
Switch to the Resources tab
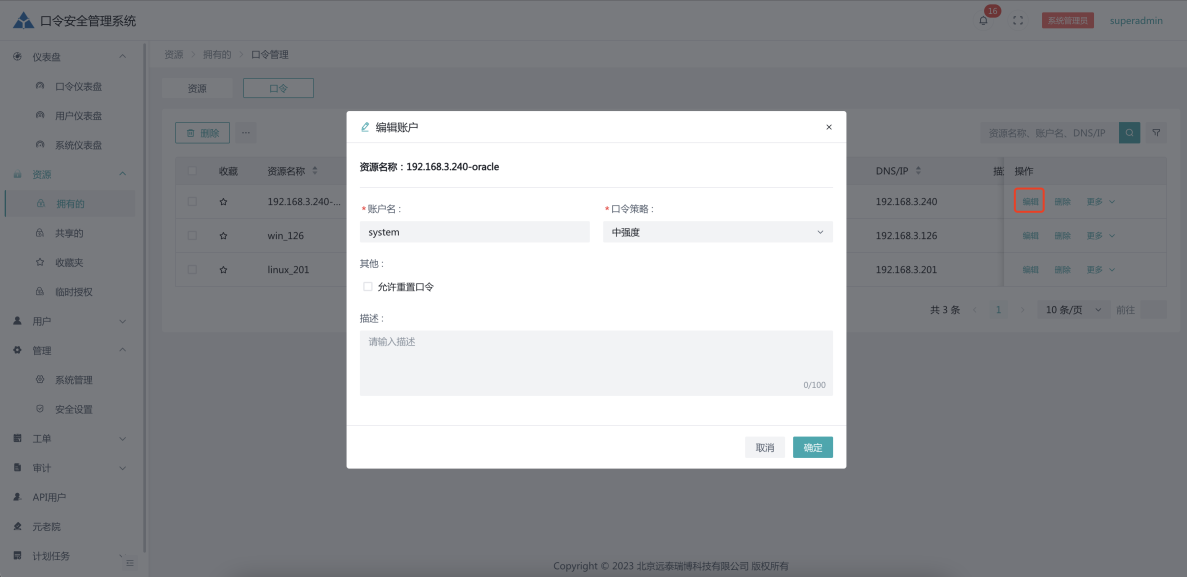(x=197, y=88)
